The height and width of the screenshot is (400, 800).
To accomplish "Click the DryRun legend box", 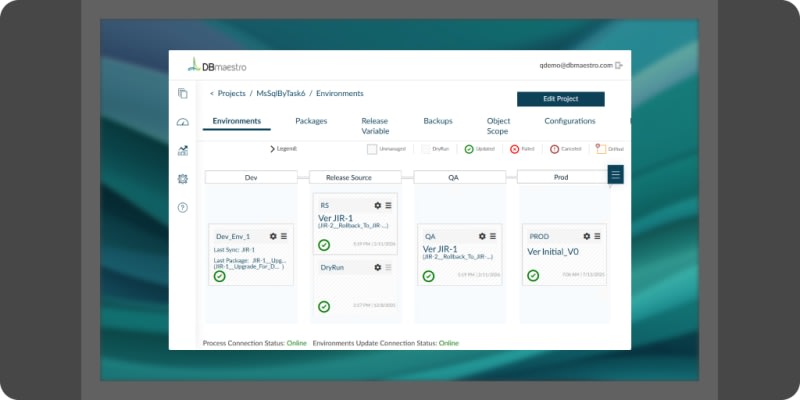I will tap(426, 149).
